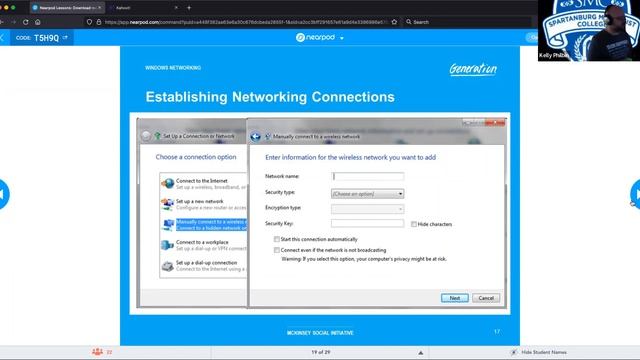Enable Start this connection automatically
Screen dimensions: 640x360
(277, 239)
